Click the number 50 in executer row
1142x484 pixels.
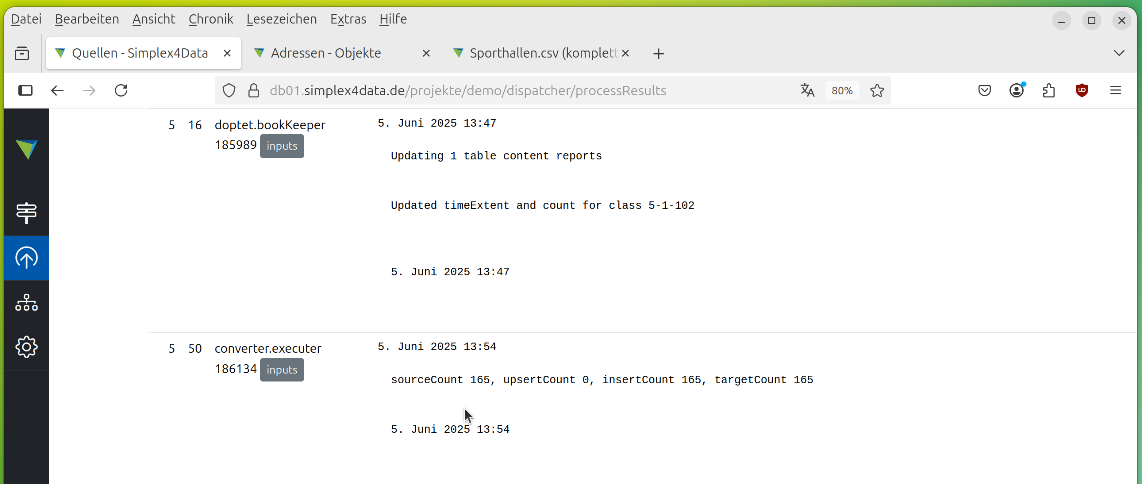pyautogui.click(x=194, y=349)
